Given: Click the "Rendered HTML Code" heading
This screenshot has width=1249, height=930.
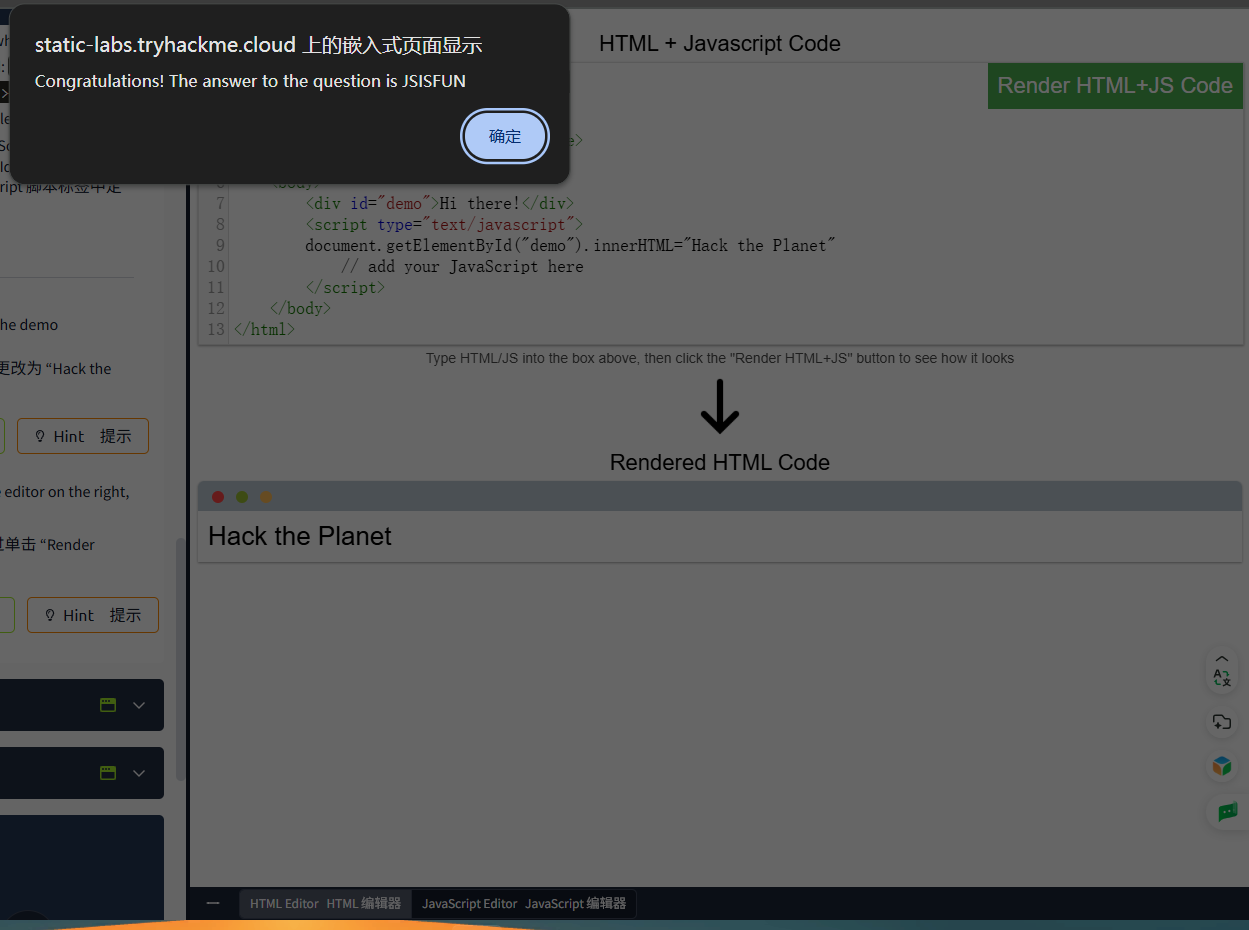Looking at the screenshot, I should [720, 462].
